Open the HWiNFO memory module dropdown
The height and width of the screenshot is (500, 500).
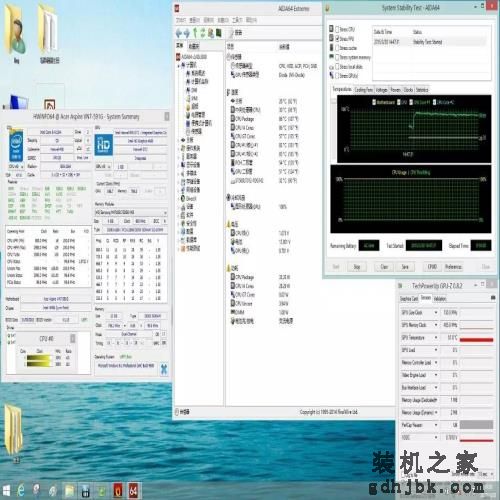click(x=131, y=212)
